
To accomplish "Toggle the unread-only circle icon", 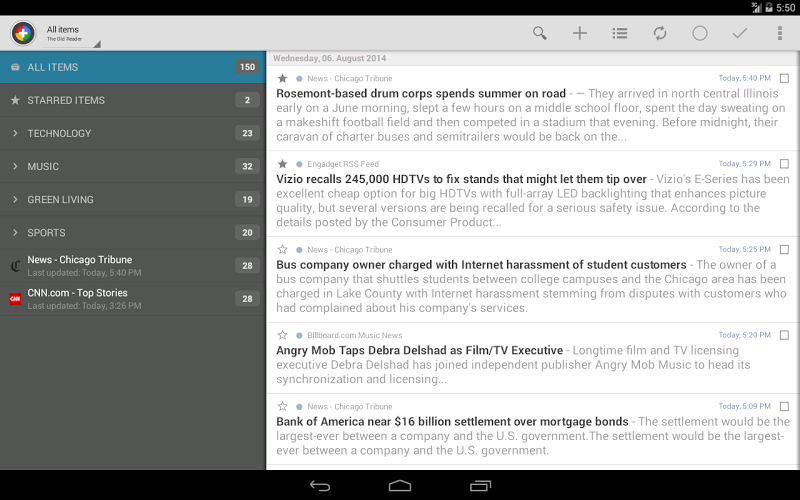I will point(699,33).
